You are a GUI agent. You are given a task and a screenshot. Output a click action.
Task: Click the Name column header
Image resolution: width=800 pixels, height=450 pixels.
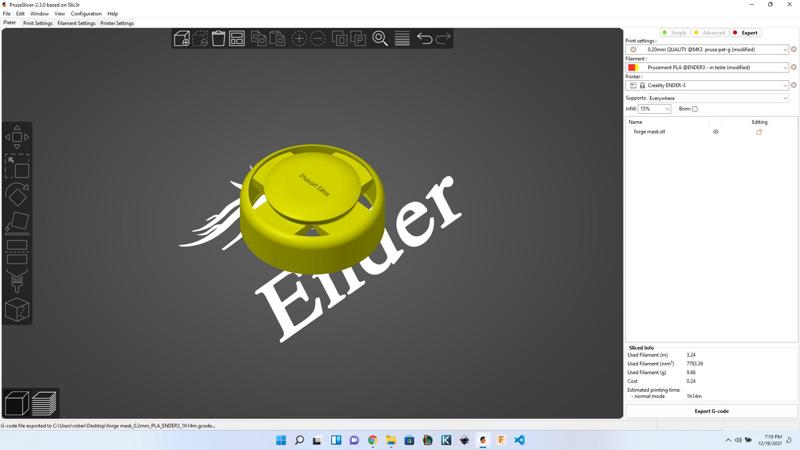click(x=635, y=122)
